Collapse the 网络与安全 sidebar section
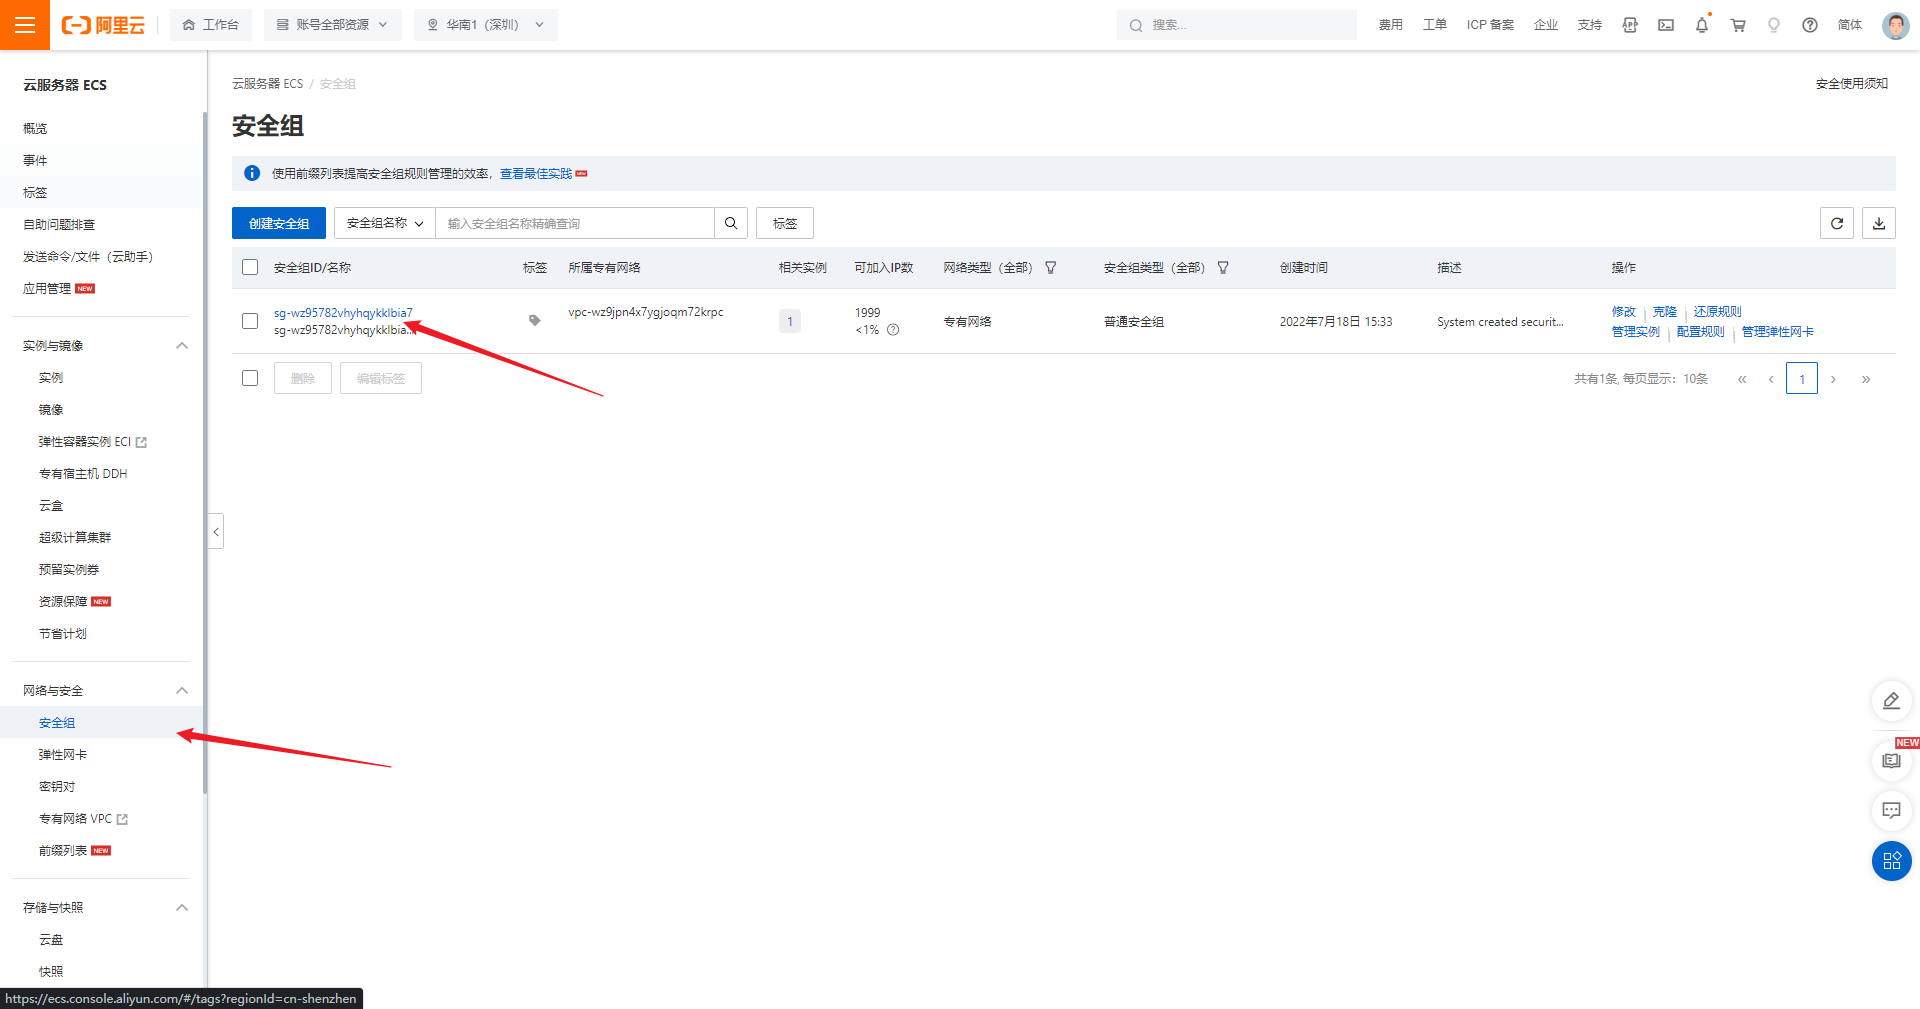The image size is (1920, 1009). click(x=181, y=690)
